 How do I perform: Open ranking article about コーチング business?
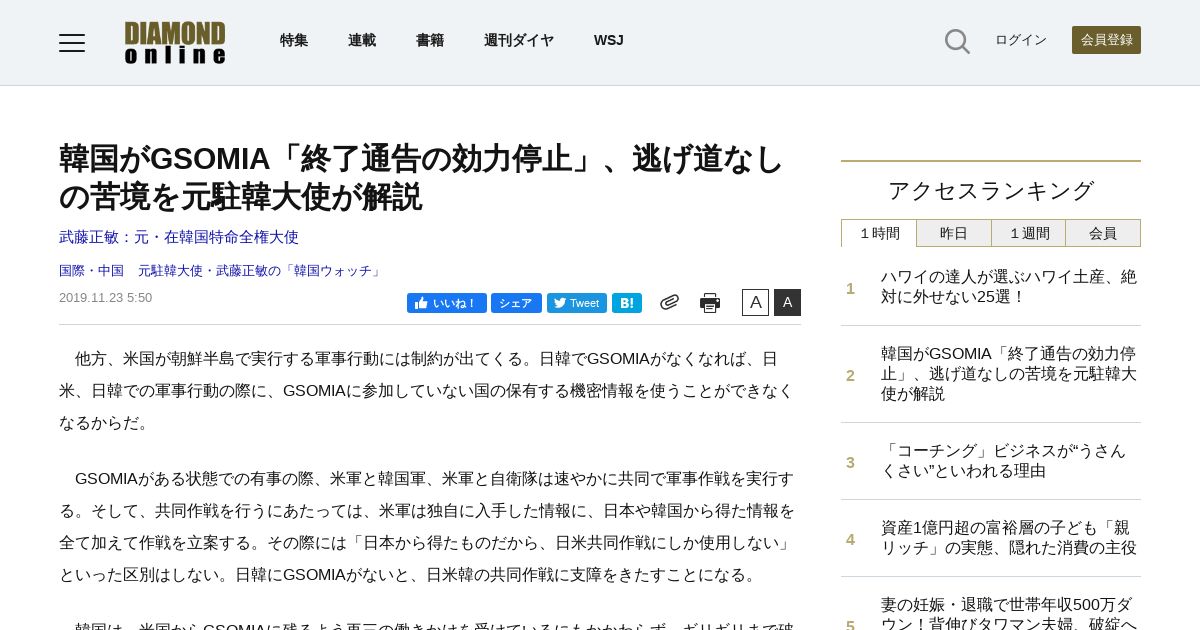(1004, 461)
